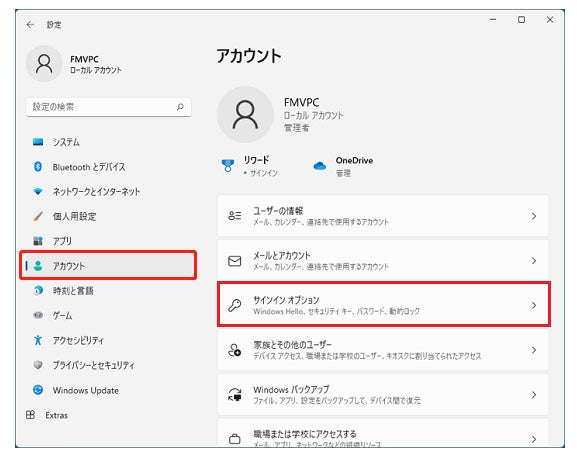Select システム in the sidebar

pyautogui.click(x=108, y=142)
